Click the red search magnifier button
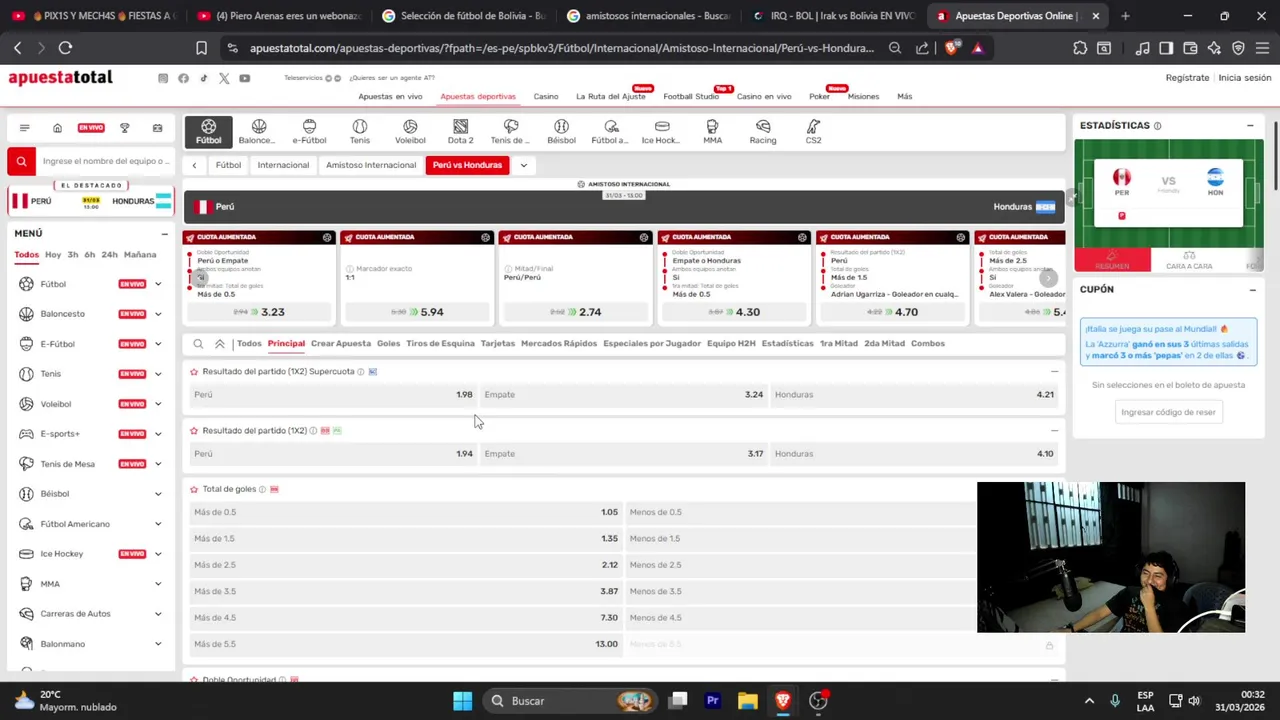 [x=21, y=161]
